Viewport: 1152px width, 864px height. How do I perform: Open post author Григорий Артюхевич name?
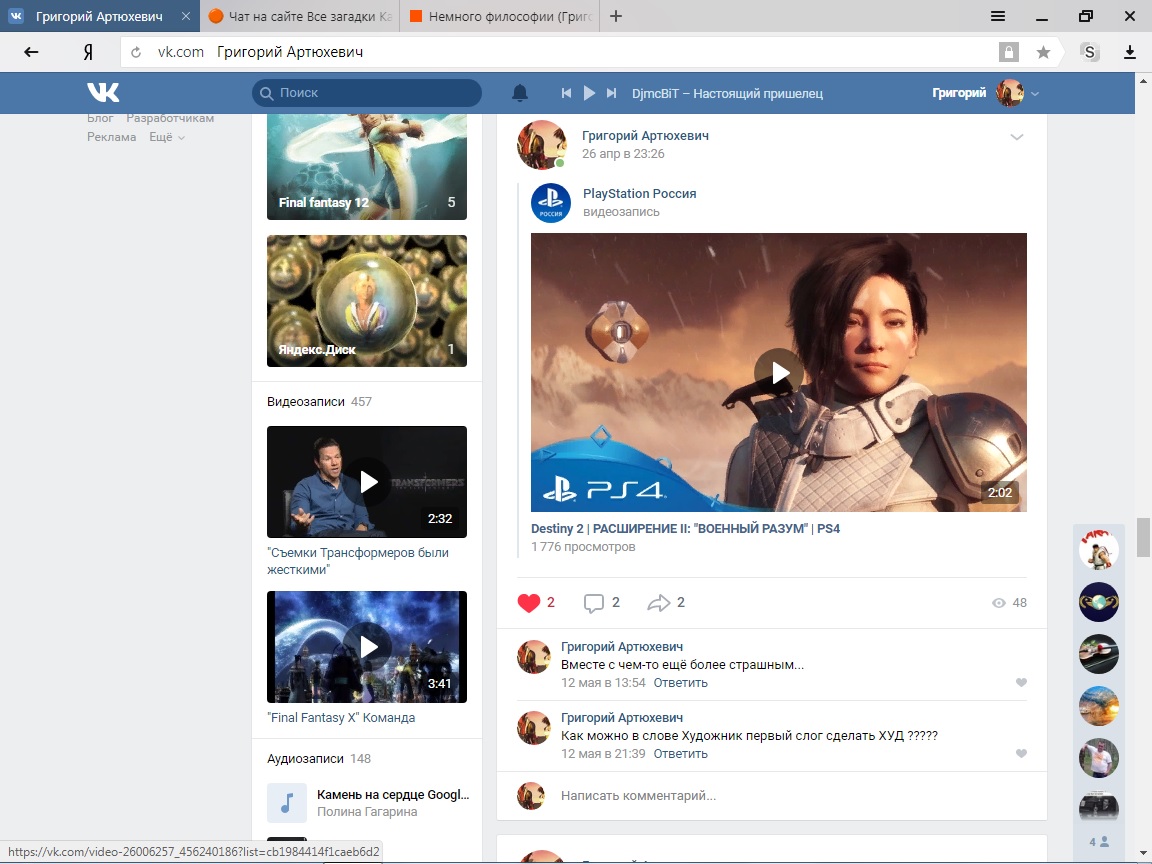645,136
